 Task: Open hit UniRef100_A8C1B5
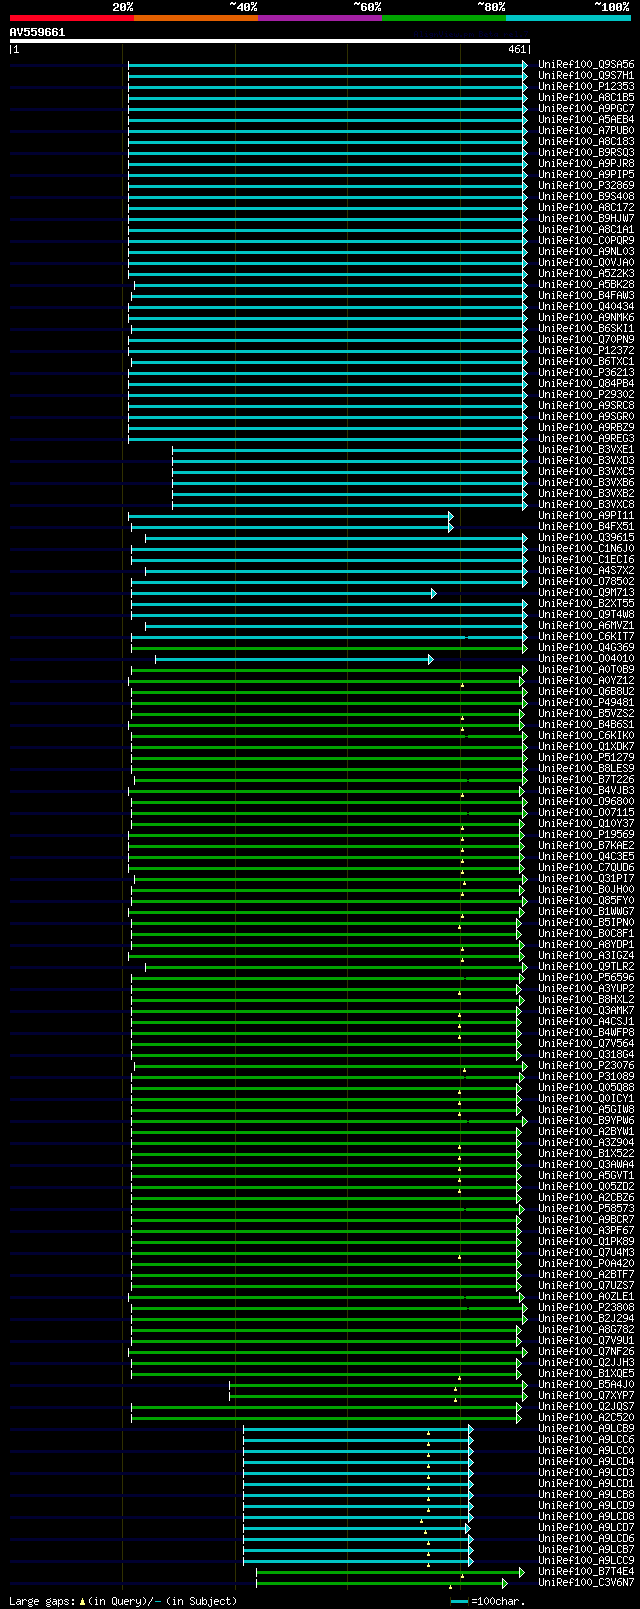coord(586,97)
